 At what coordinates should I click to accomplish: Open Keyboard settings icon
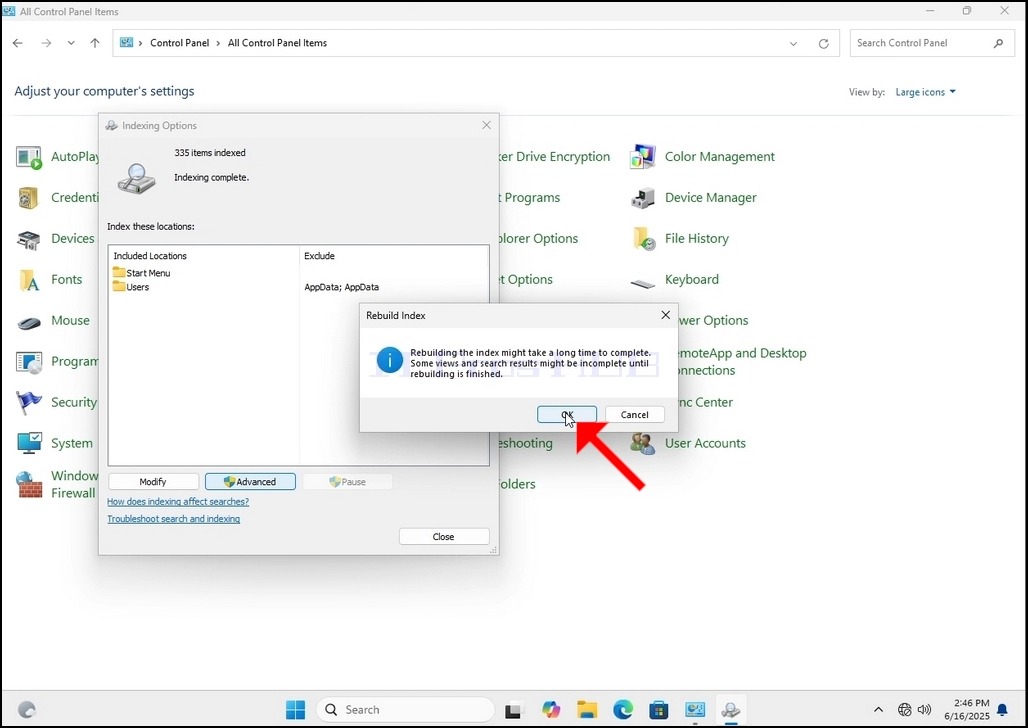pyautogui.click(x=642, y=283)
